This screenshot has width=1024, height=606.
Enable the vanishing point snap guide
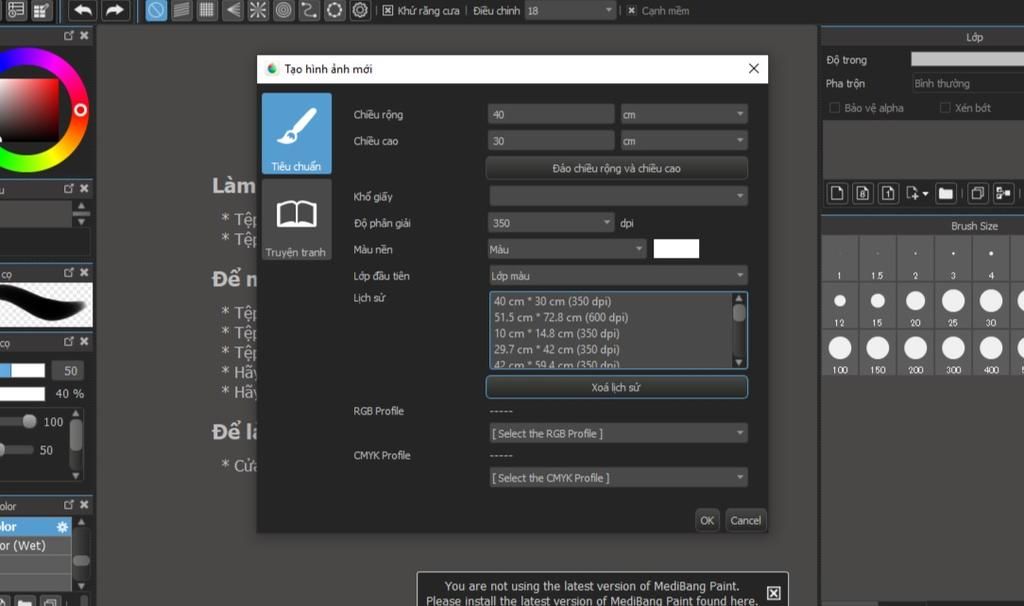point(232,10)
